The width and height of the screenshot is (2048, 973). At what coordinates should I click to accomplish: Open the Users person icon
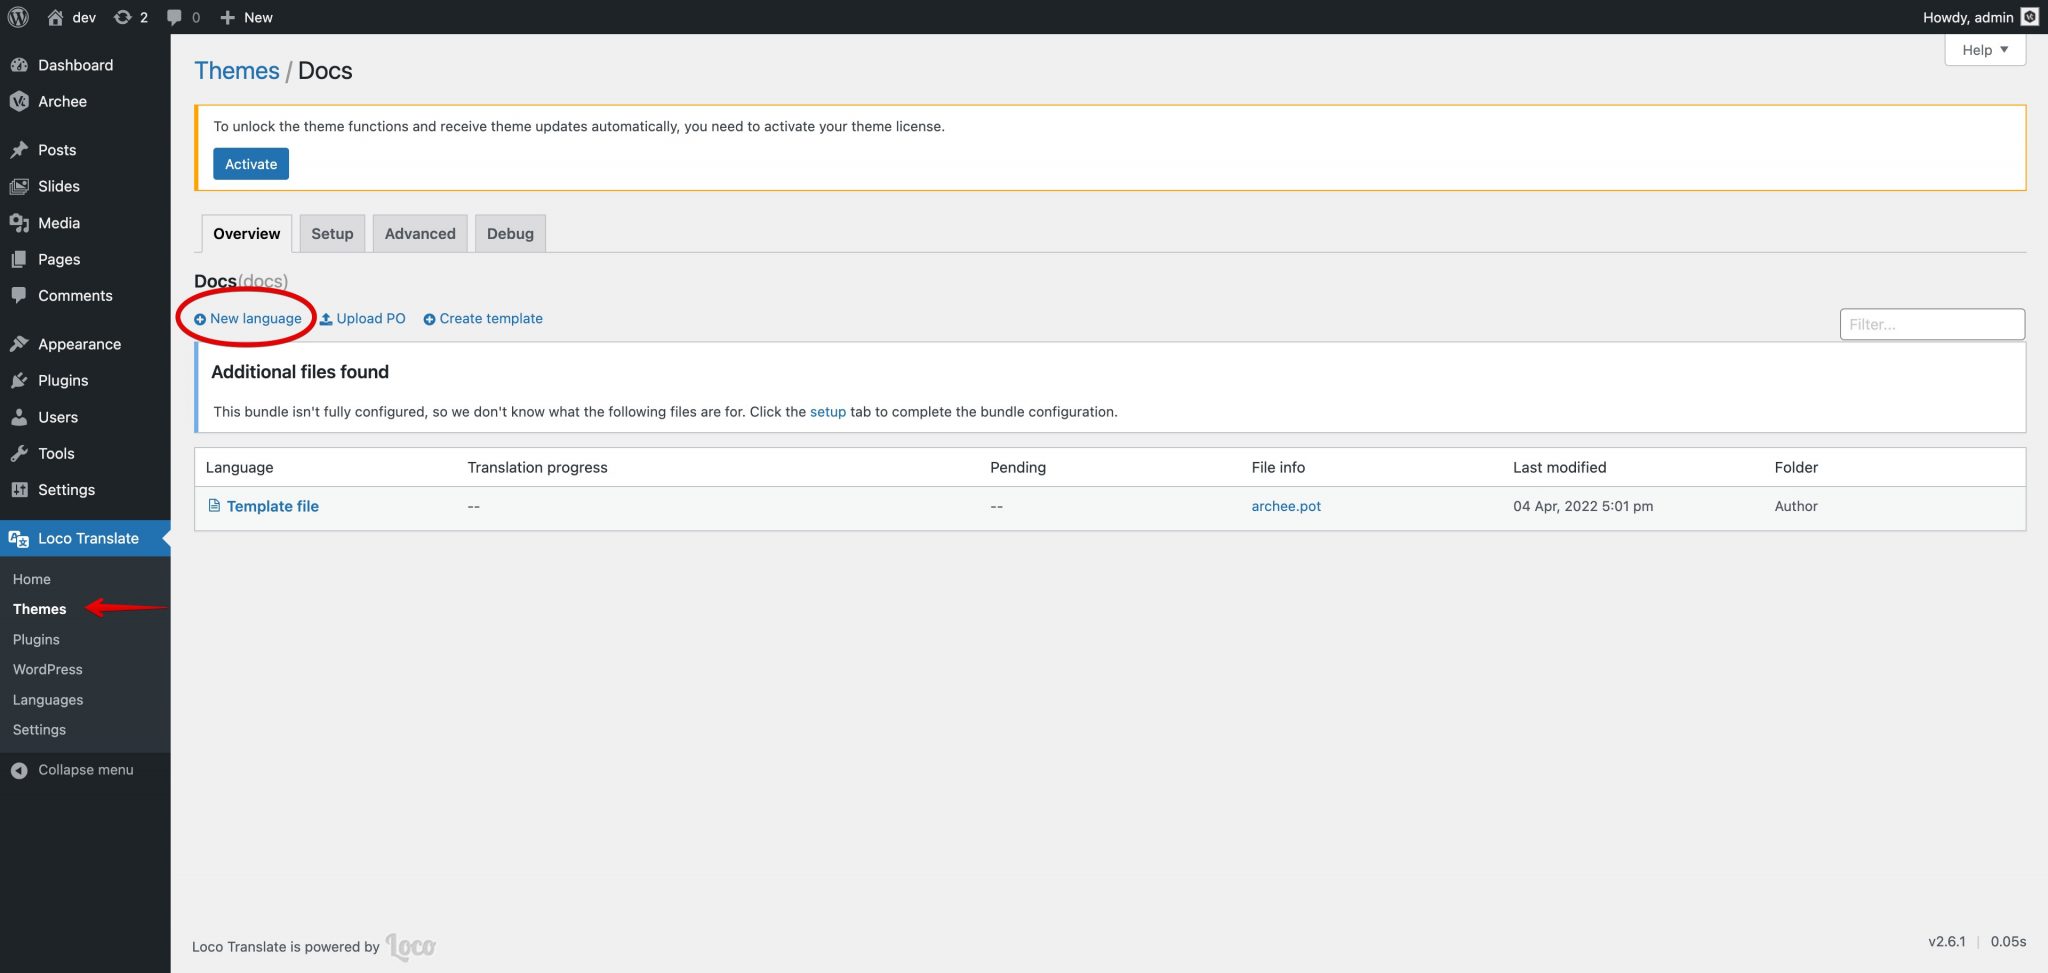(x=19, y=417)
